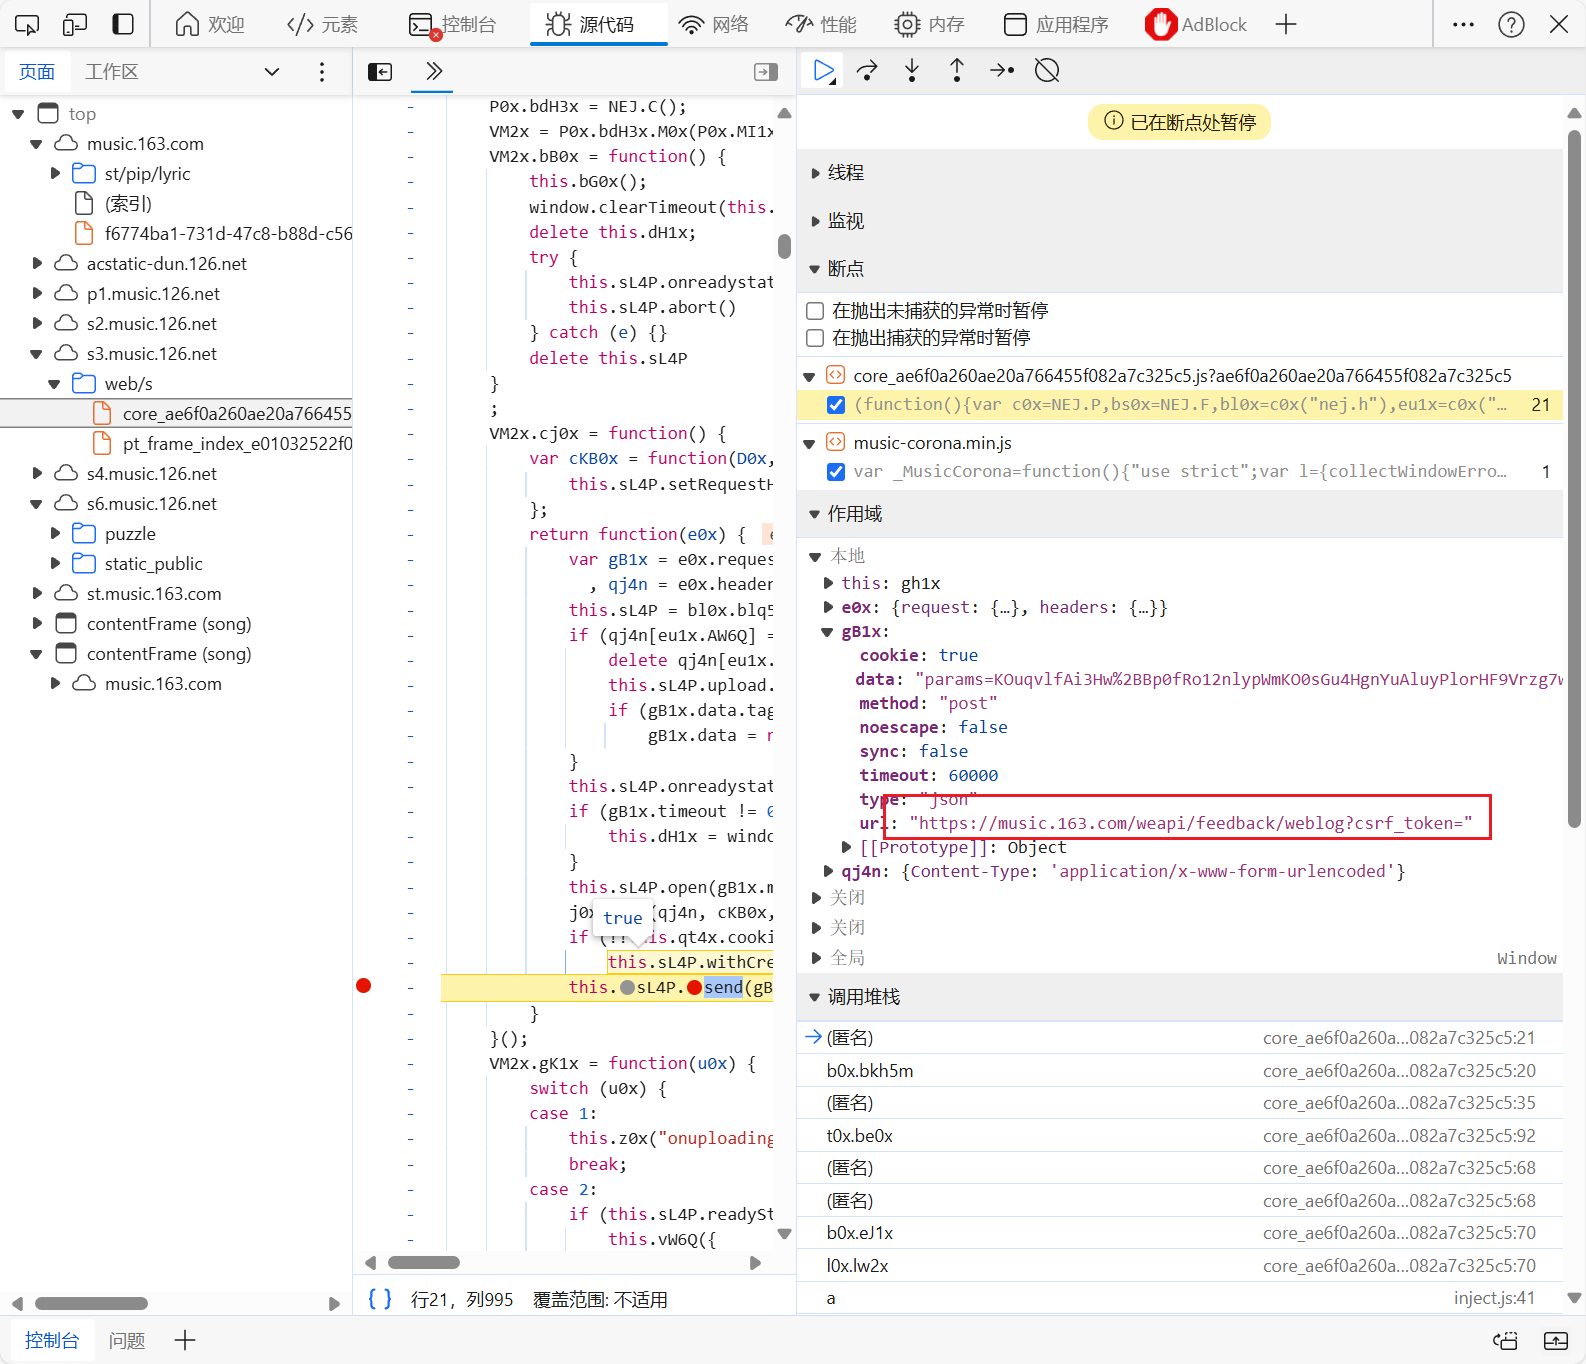Hide the debugger sidebar toggle icon
The height and width of the screenshot is (1364, 1586).
tap(766, 72)
